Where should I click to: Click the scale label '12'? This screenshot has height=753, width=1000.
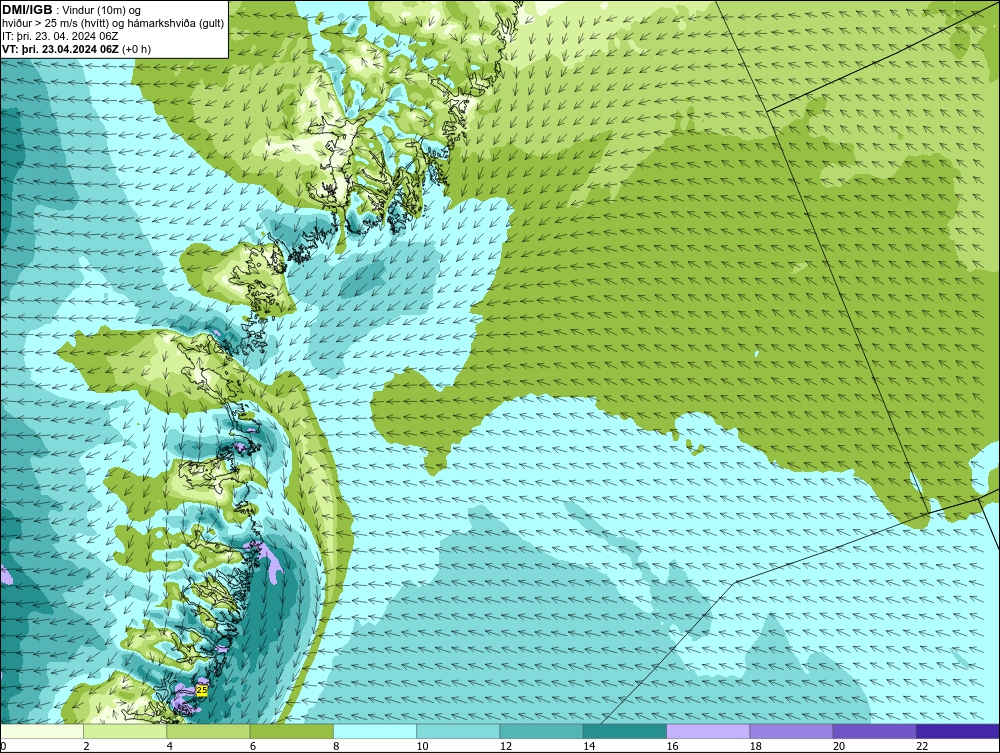pos(506,746)
